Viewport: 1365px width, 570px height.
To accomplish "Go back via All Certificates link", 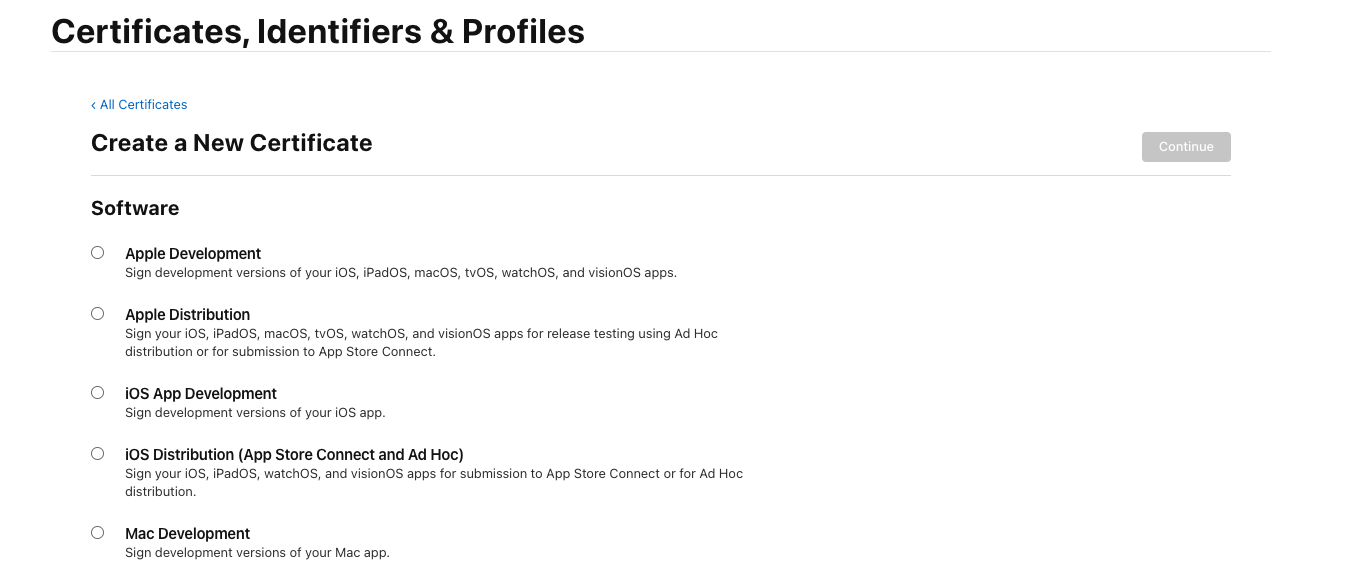I will click(143, 105).
